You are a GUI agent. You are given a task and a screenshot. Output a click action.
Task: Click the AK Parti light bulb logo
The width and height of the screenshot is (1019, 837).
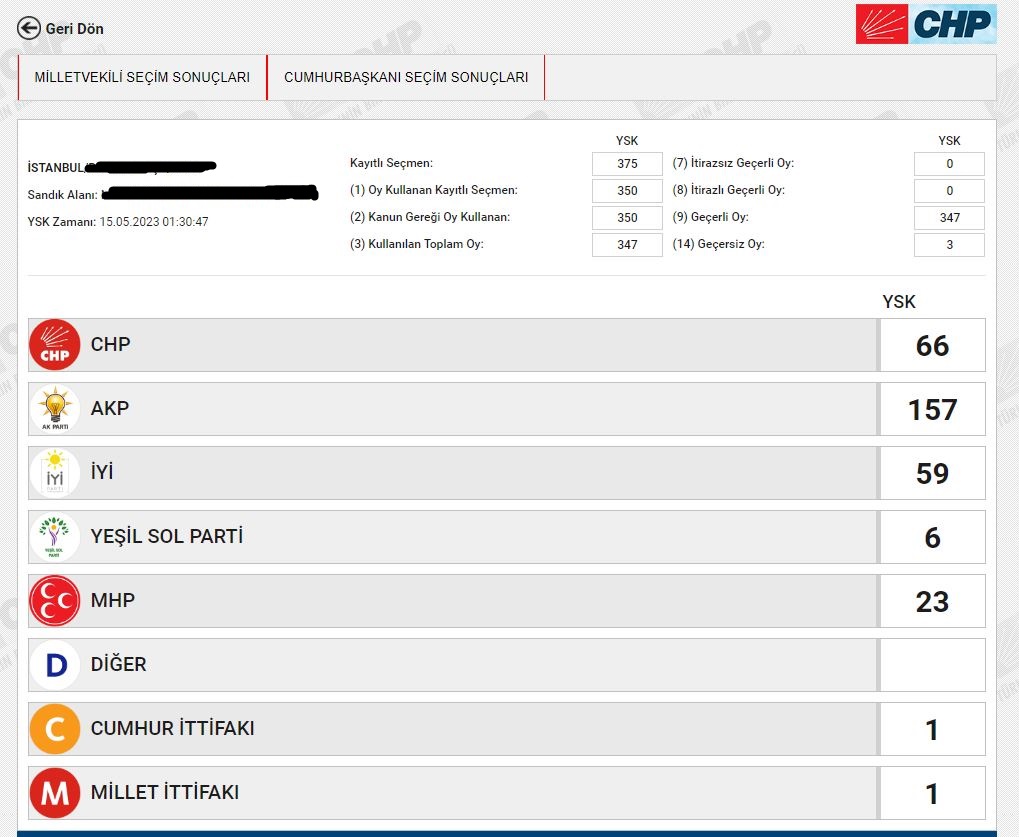pyautogui.click(x=55, y=409)
